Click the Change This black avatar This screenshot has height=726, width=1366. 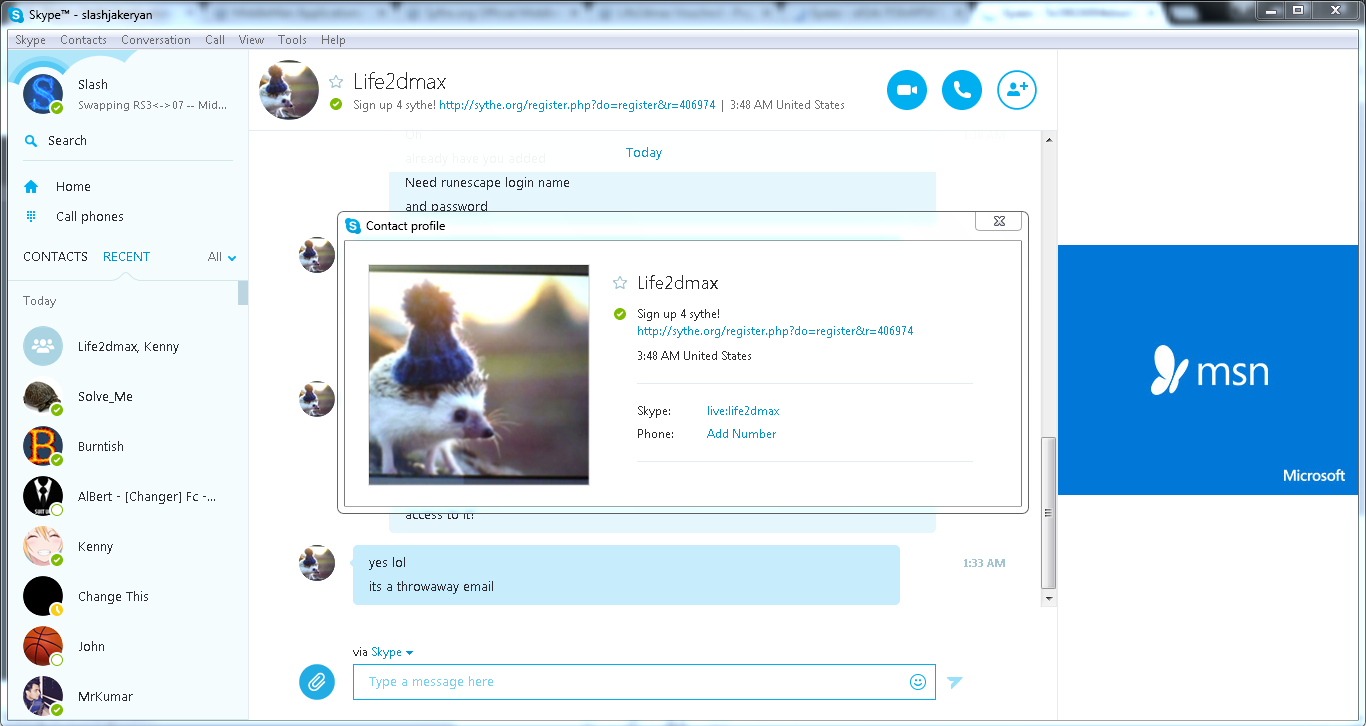click(43, 597)
